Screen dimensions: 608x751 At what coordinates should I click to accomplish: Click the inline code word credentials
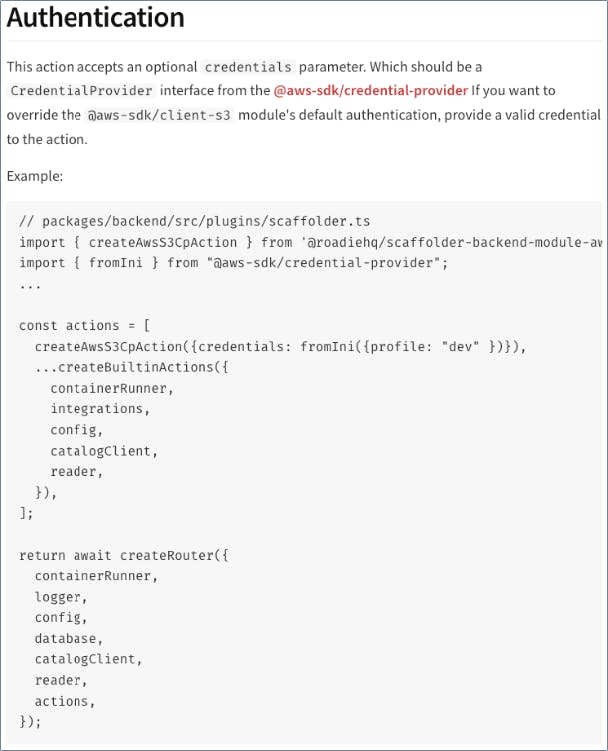[x=248, y=67]
